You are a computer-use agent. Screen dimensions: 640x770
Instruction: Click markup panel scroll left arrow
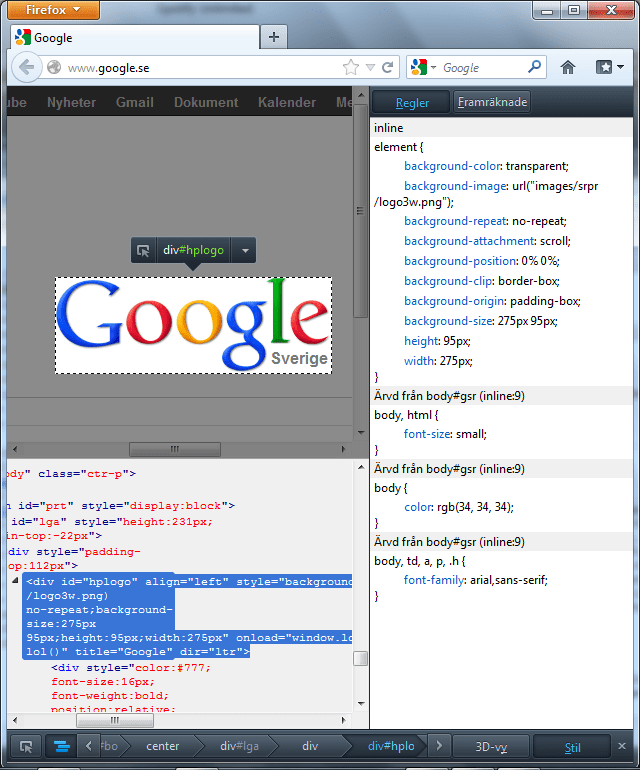[15, 720]
